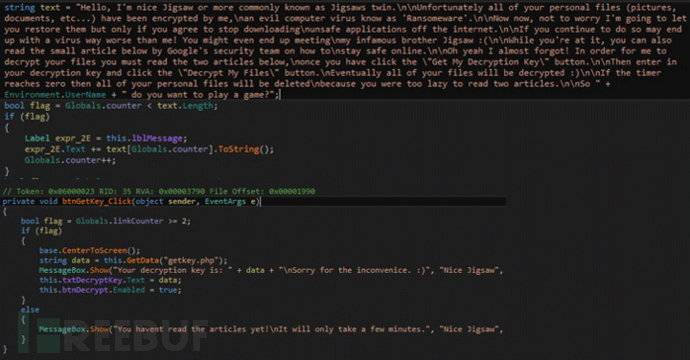The width and height of the screenshot is (690, 360).
Task: Click the 'btnGetKey_Click' method name
Action: 96,202
